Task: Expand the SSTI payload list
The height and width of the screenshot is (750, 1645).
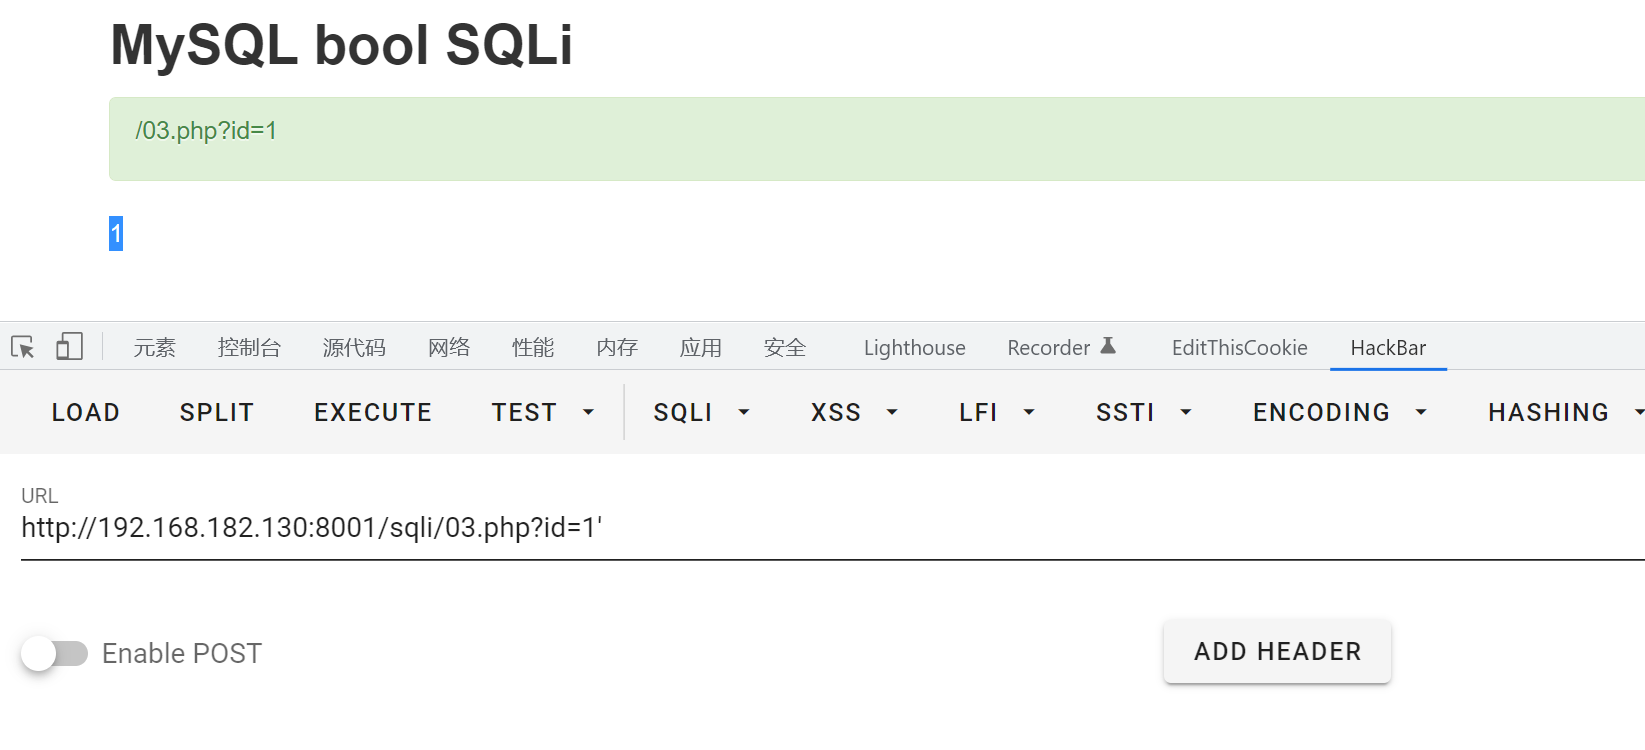Action: pos(1142,411)
